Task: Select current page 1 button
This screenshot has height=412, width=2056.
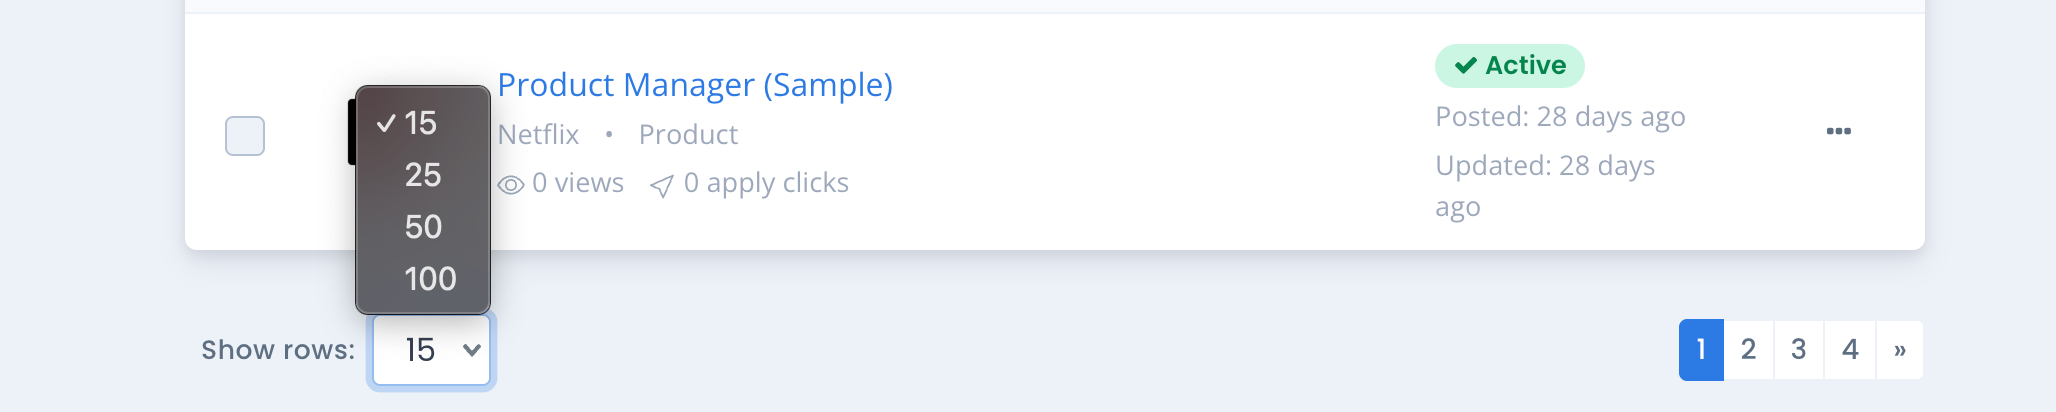Action: (1701, 350)
